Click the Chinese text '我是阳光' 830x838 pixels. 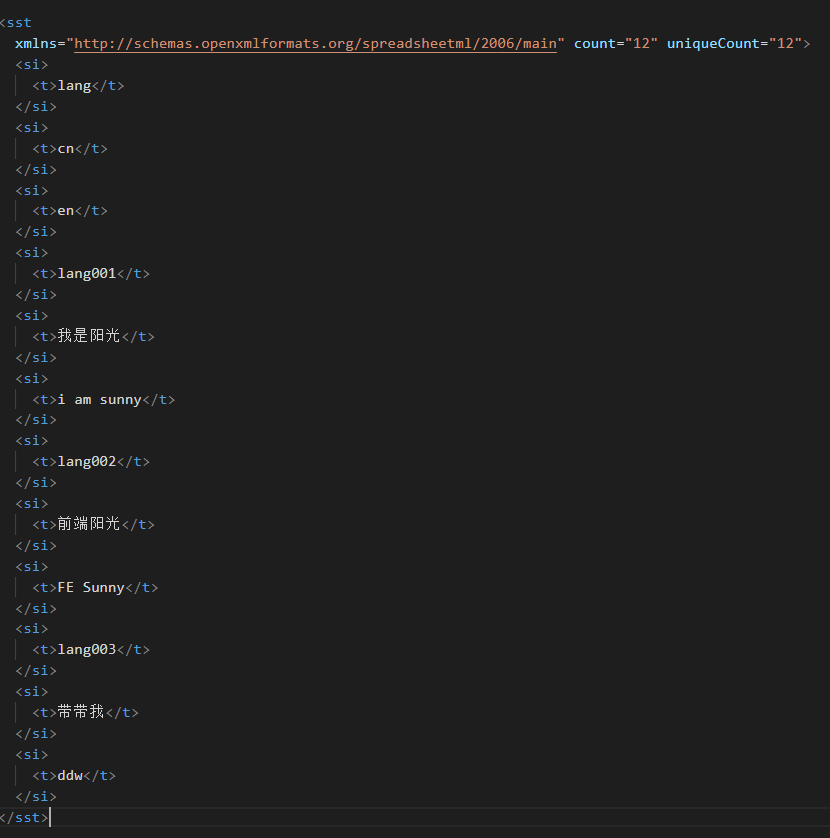[x=89, y=336]
